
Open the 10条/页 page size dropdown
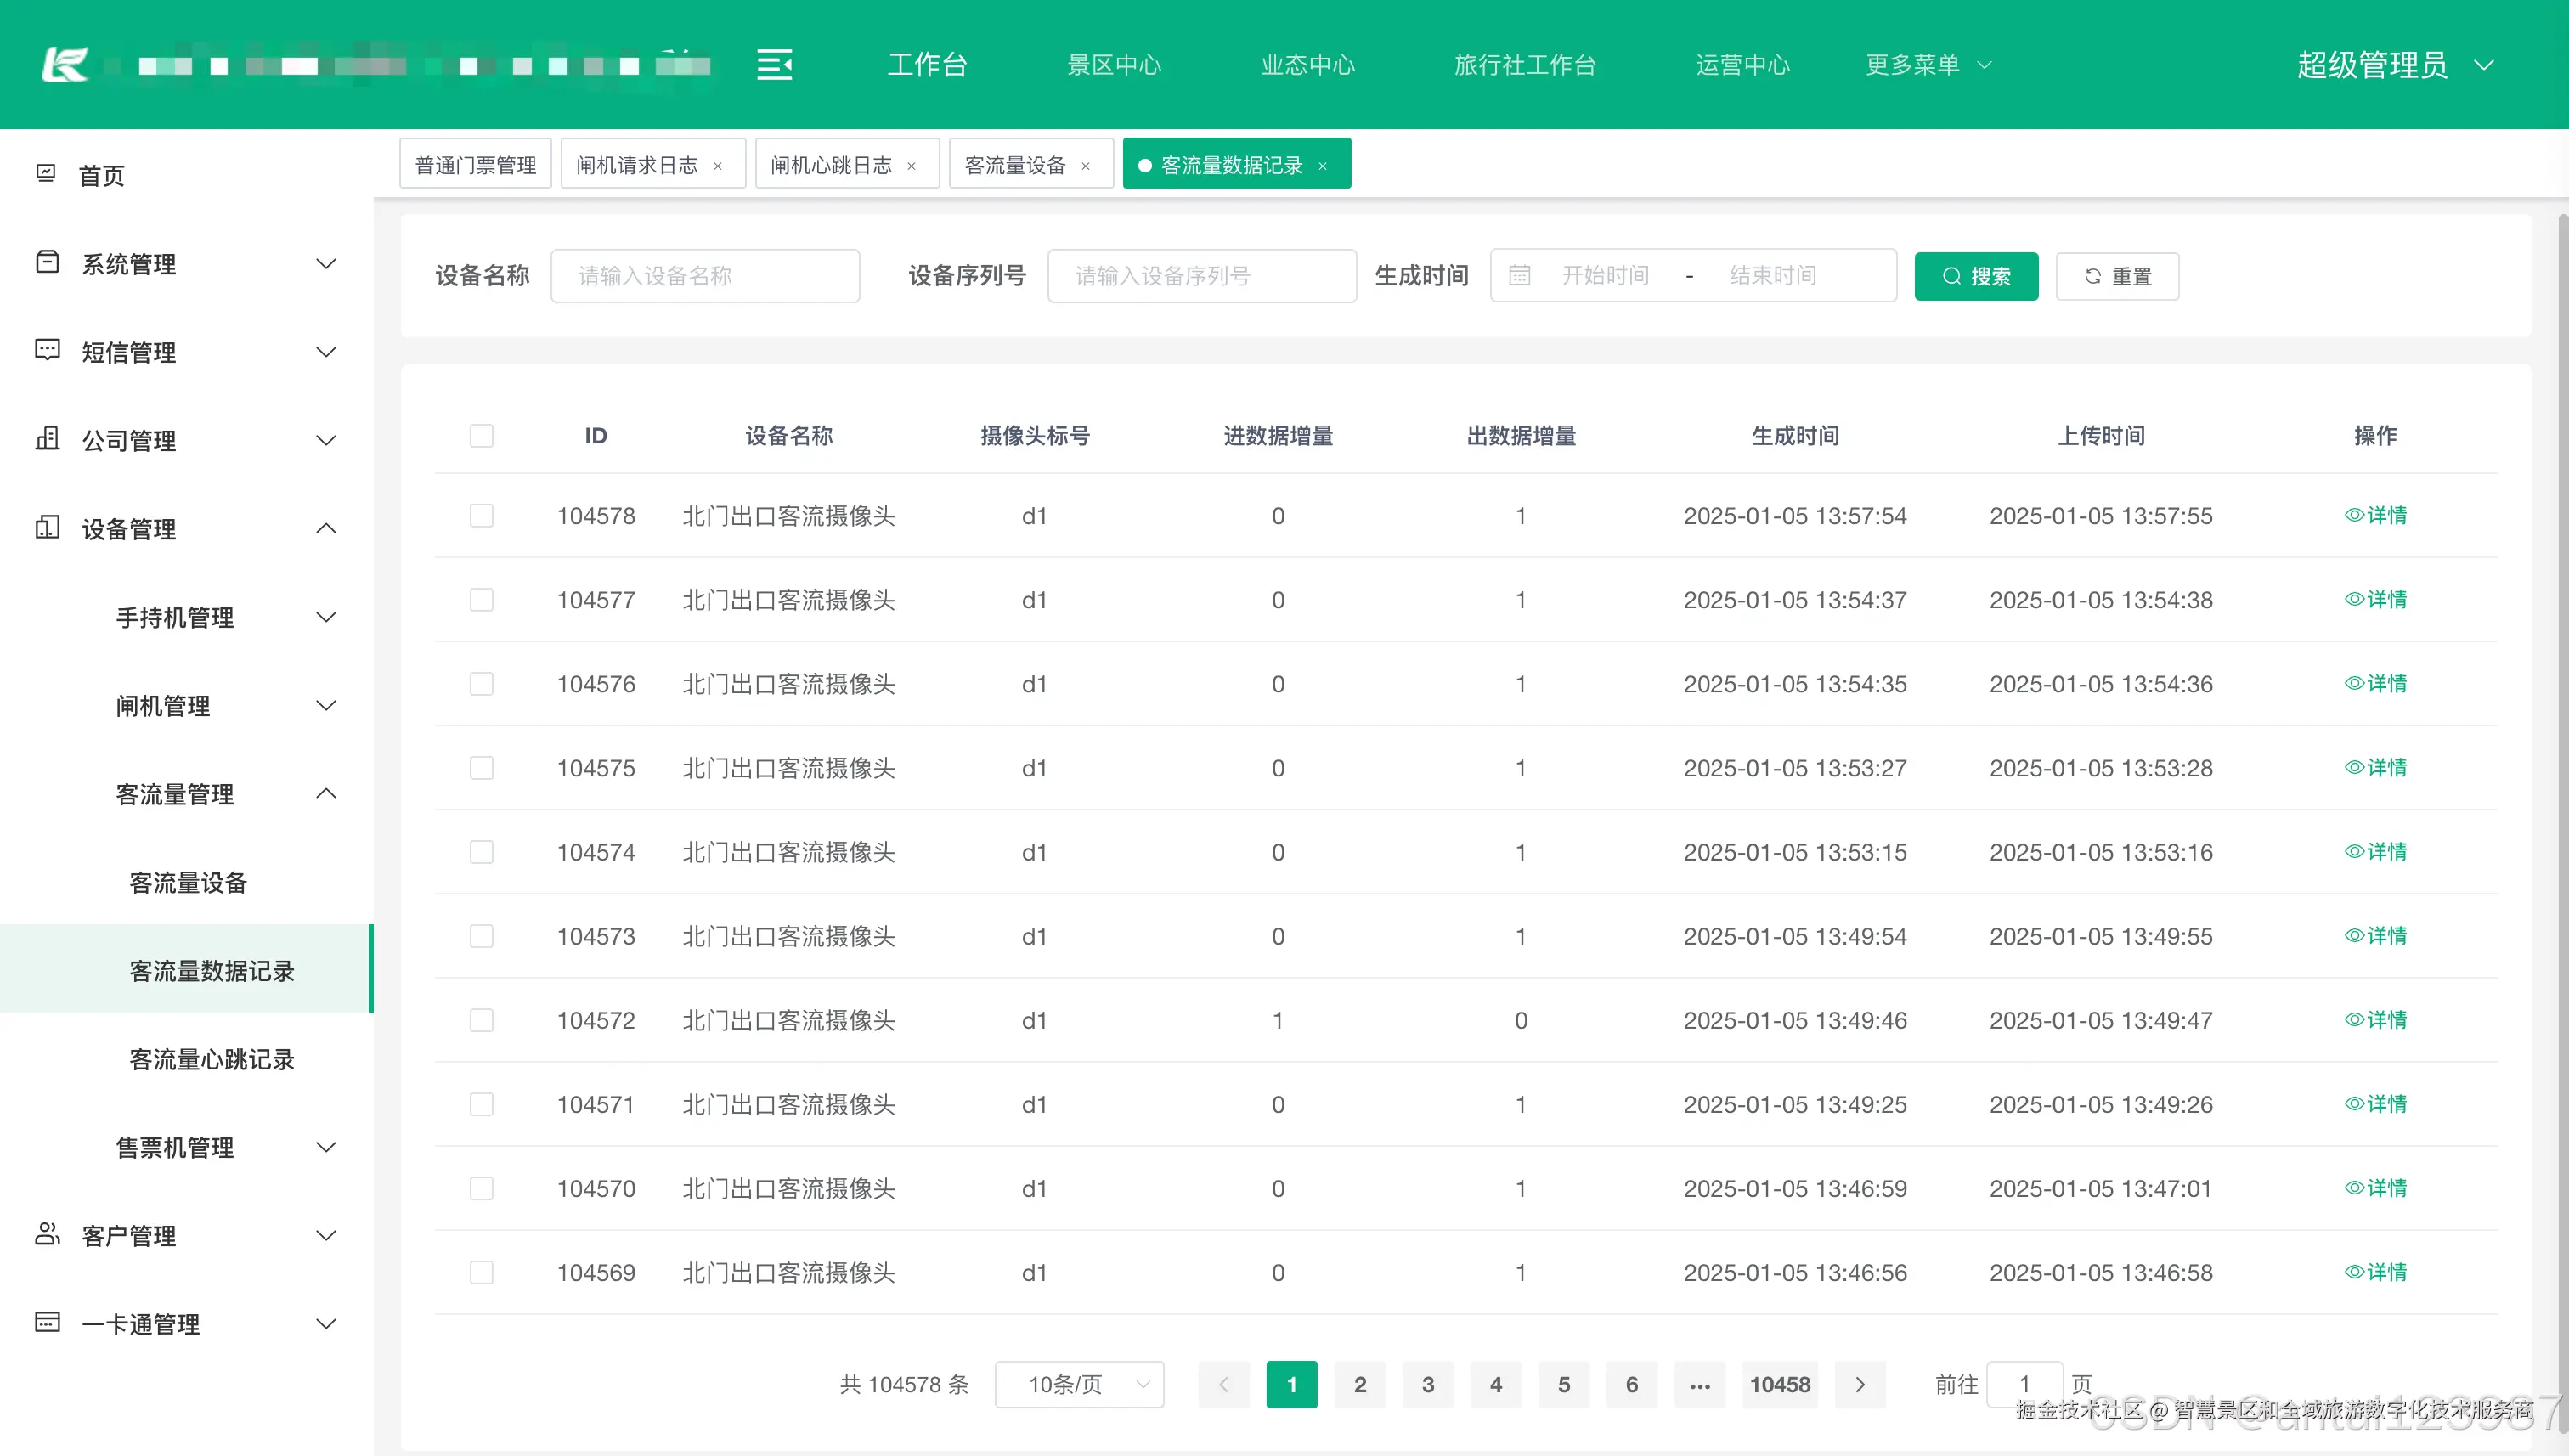pos(1080,1384)
